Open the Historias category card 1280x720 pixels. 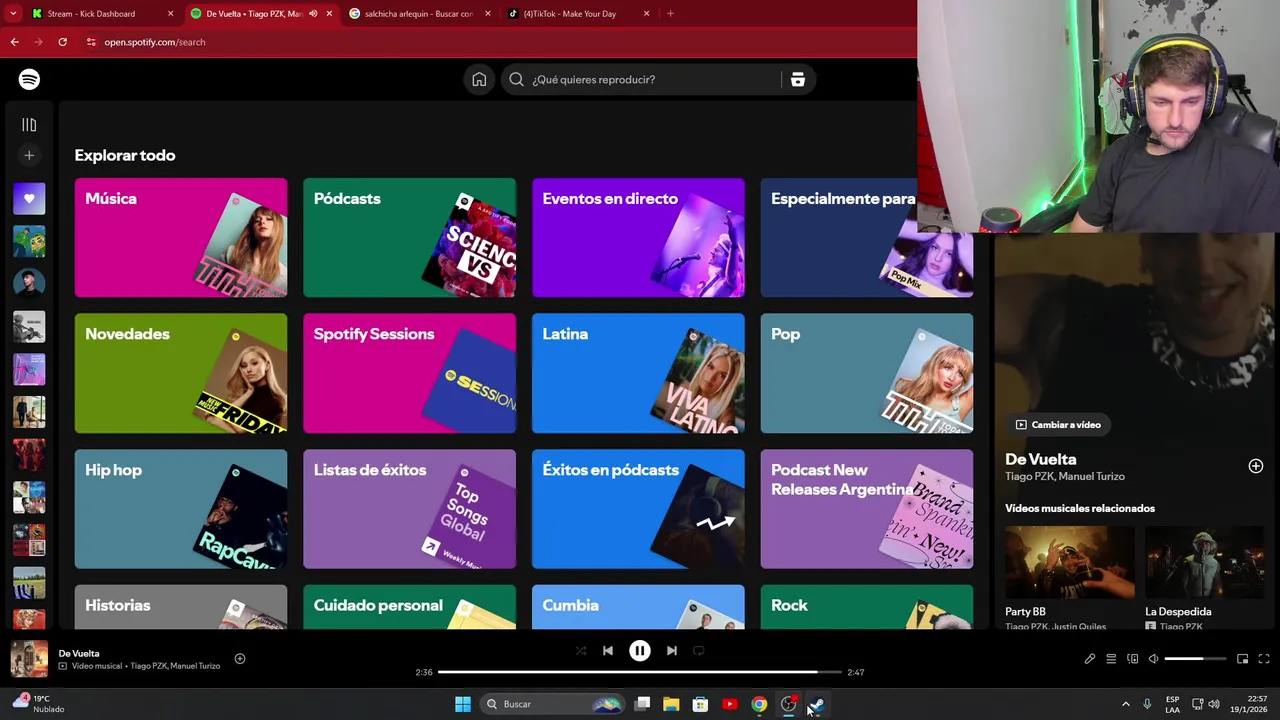click(x=181, y=607)
